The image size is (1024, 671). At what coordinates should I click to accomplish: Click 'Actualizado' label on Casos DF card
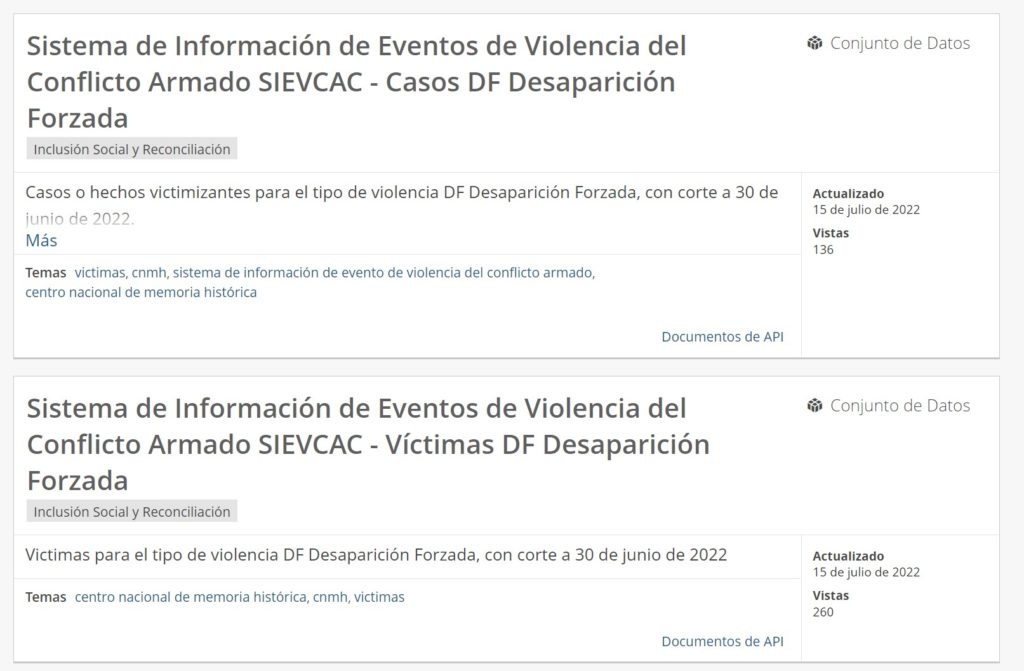click(848, 193)
